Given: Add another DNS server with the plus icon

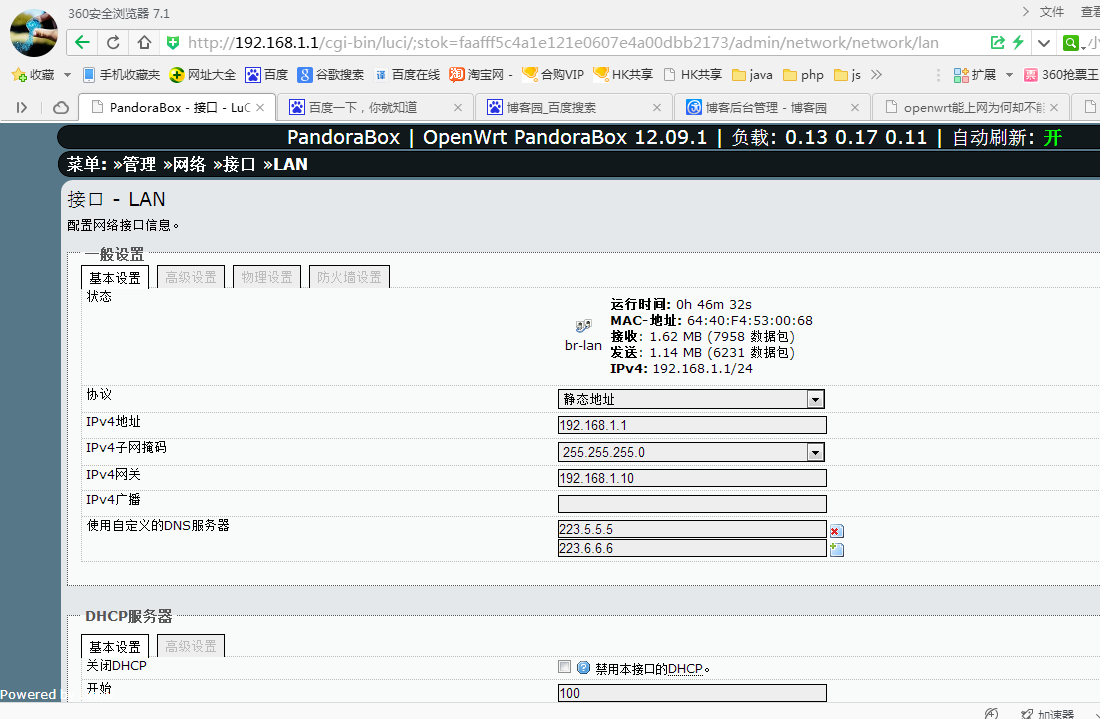Looking at the screenshot, I should click(x=837, y=550).
